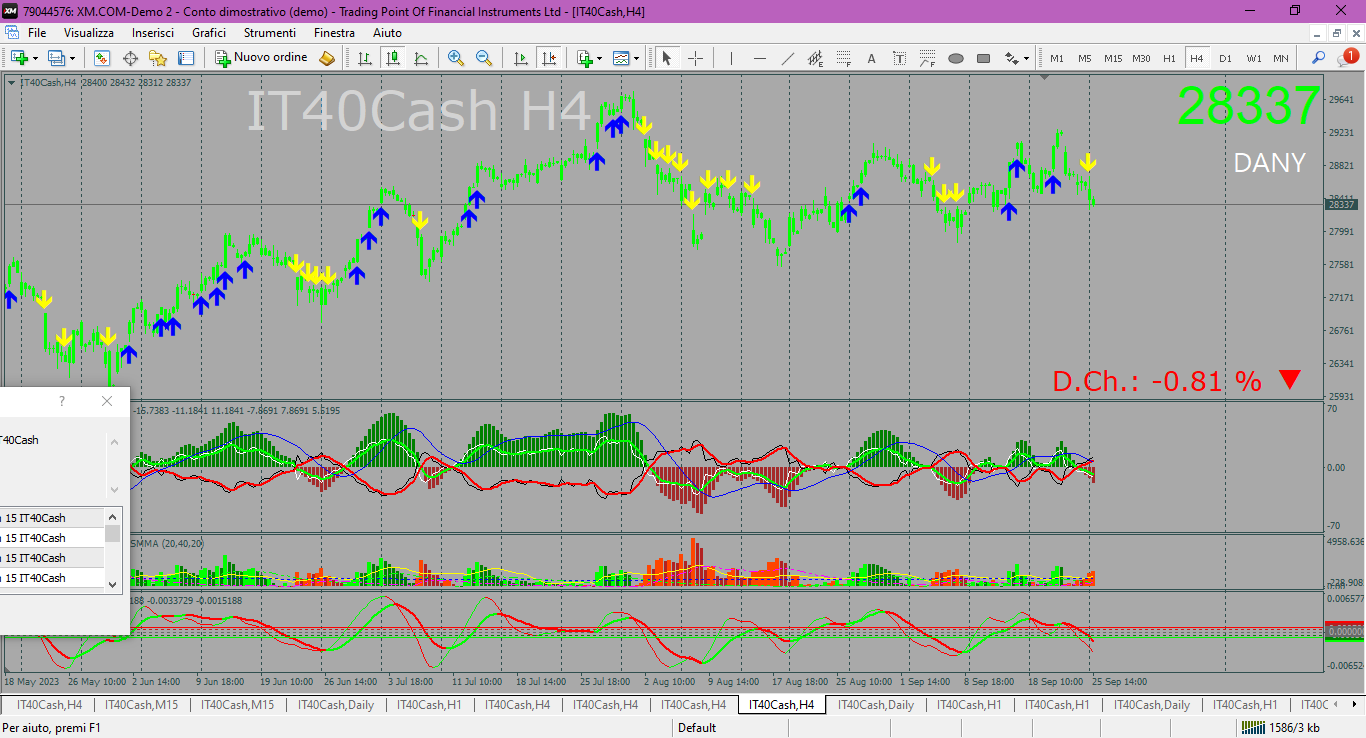Viewport: 1366px width, 738px height.
Task: Collapse the IT40Cash,H4 chart info triangle
Action: 11,82
